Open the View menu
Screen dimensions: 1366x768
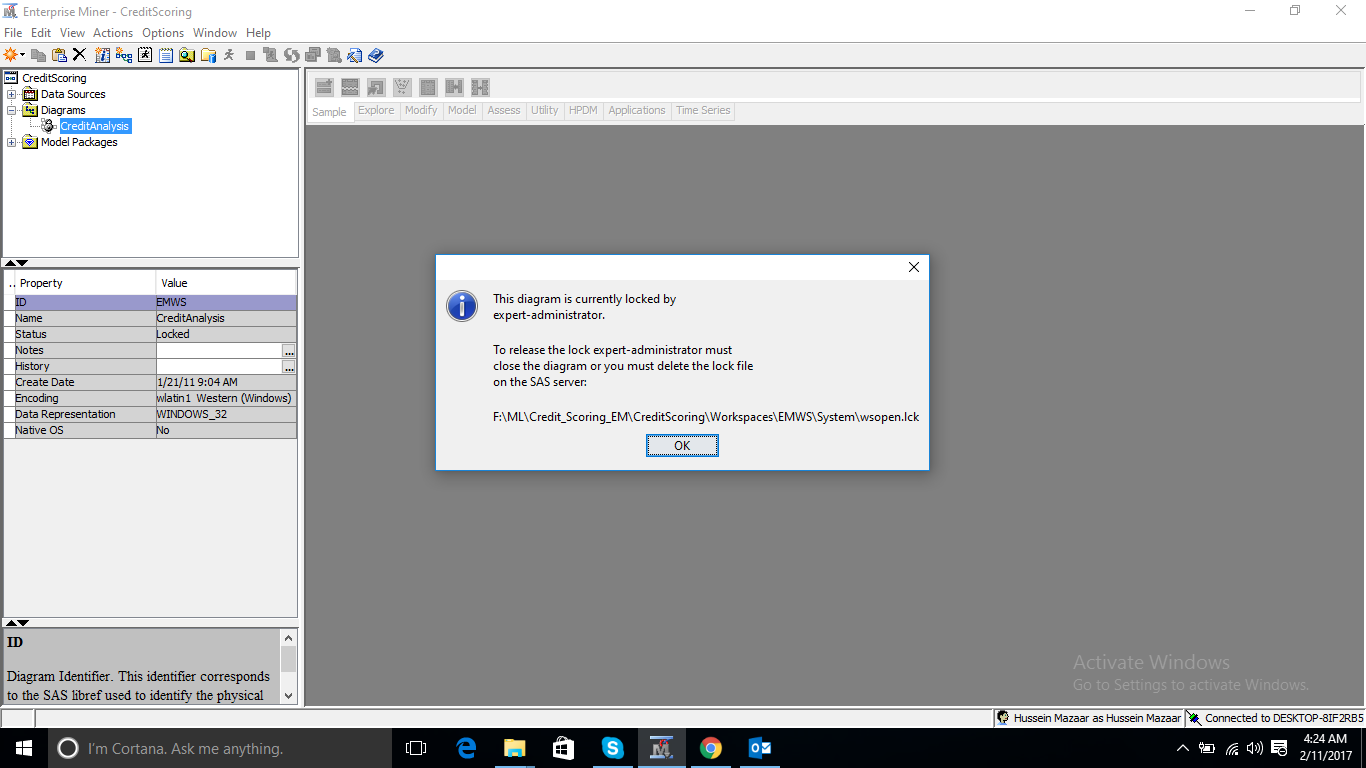click(x=72, y=33)
